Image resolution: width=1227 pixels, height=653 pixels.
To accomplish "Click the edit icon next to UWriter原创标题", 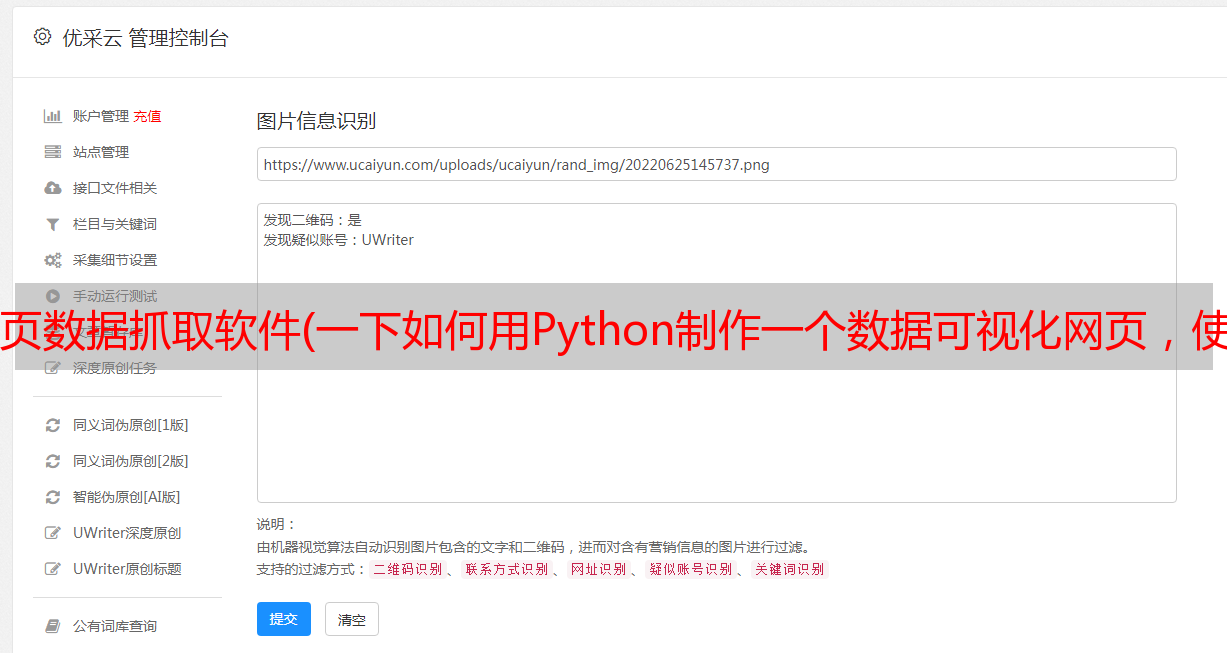I will [53, 569].
